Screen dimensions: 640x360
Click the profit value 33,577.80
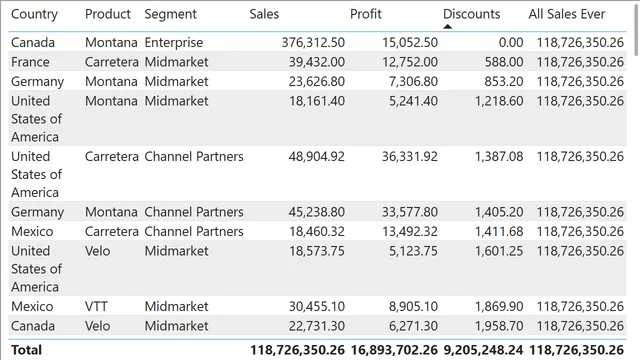tap(410, 212)
